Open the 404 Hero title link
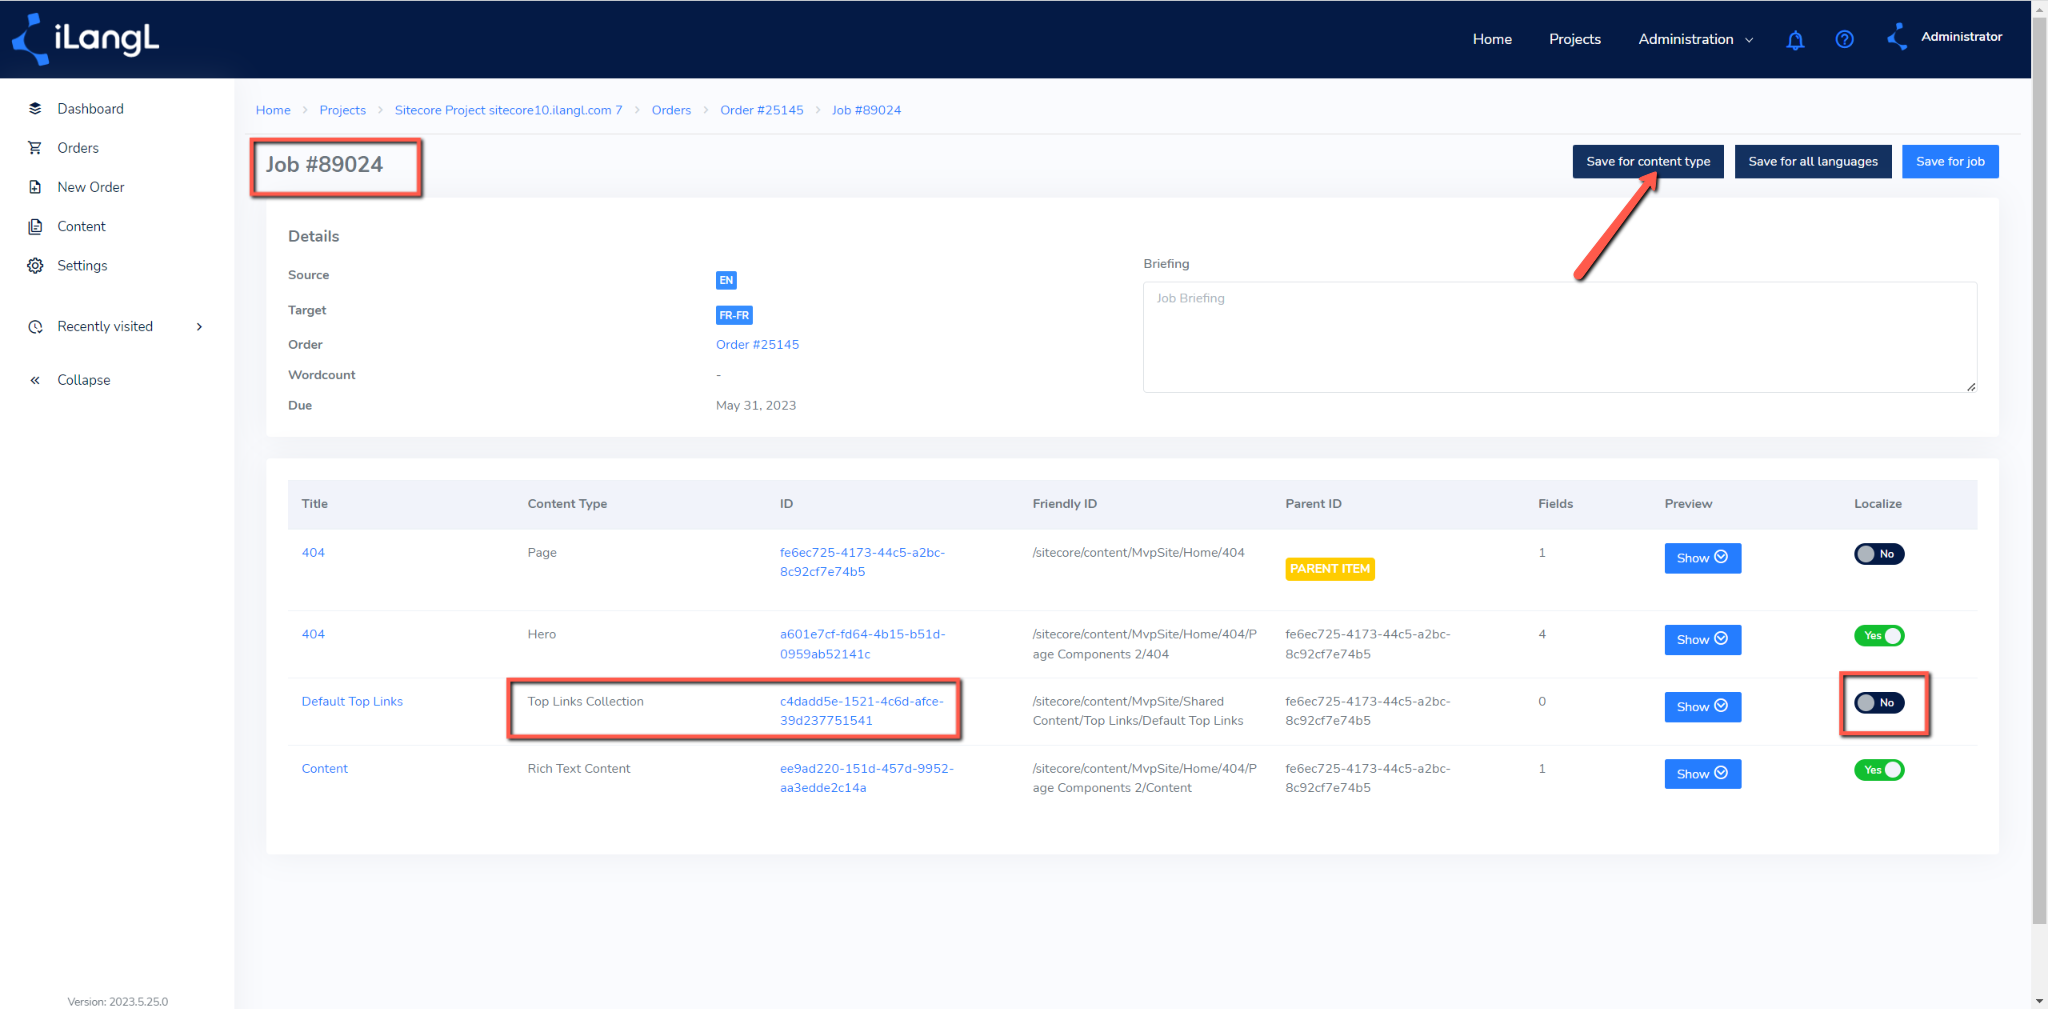 (x=313, y=635)
